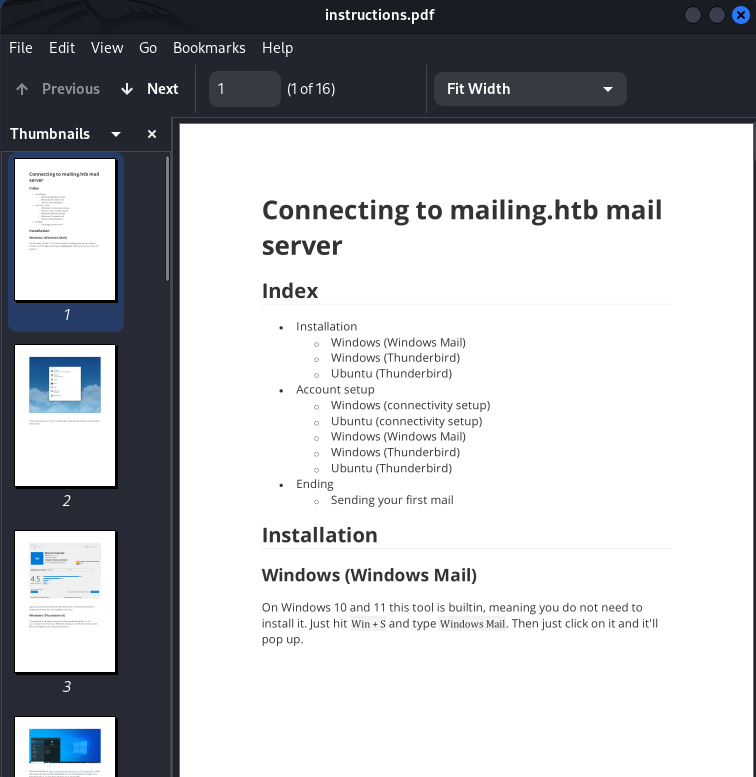Open the Fit Width zoom dropdown
The height and width of the screenshot is (777, 756).
point(530,89)
